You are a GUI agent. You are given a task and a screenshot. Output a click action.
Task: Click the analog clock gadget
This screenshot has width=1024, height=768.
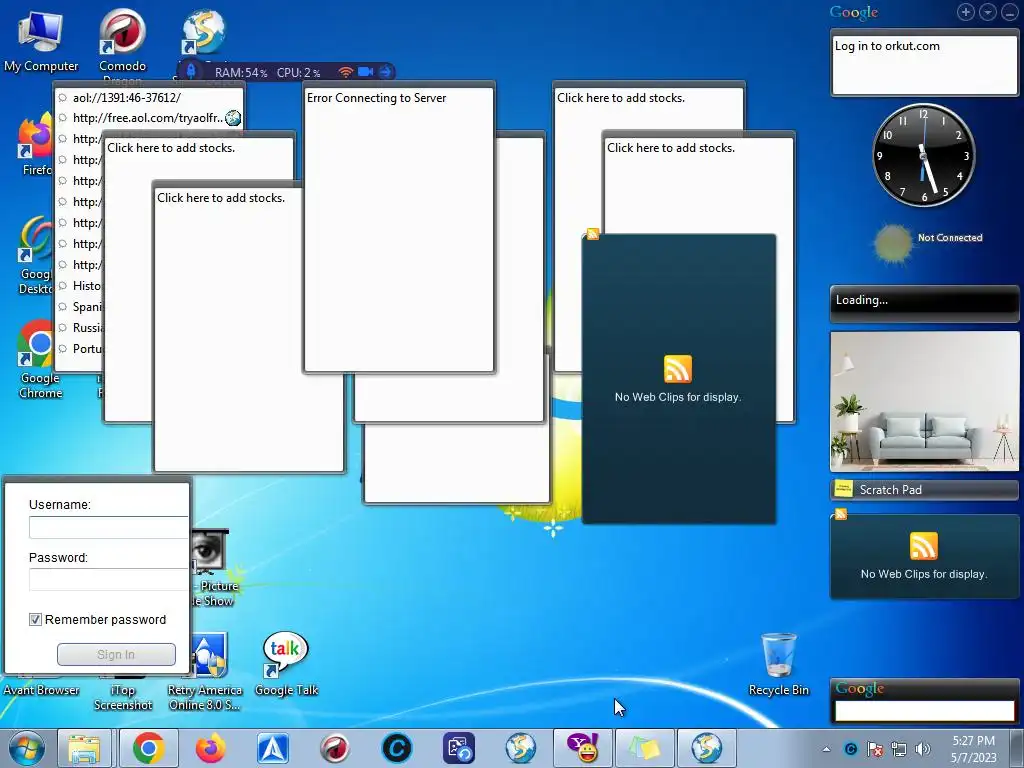[923, 155]
